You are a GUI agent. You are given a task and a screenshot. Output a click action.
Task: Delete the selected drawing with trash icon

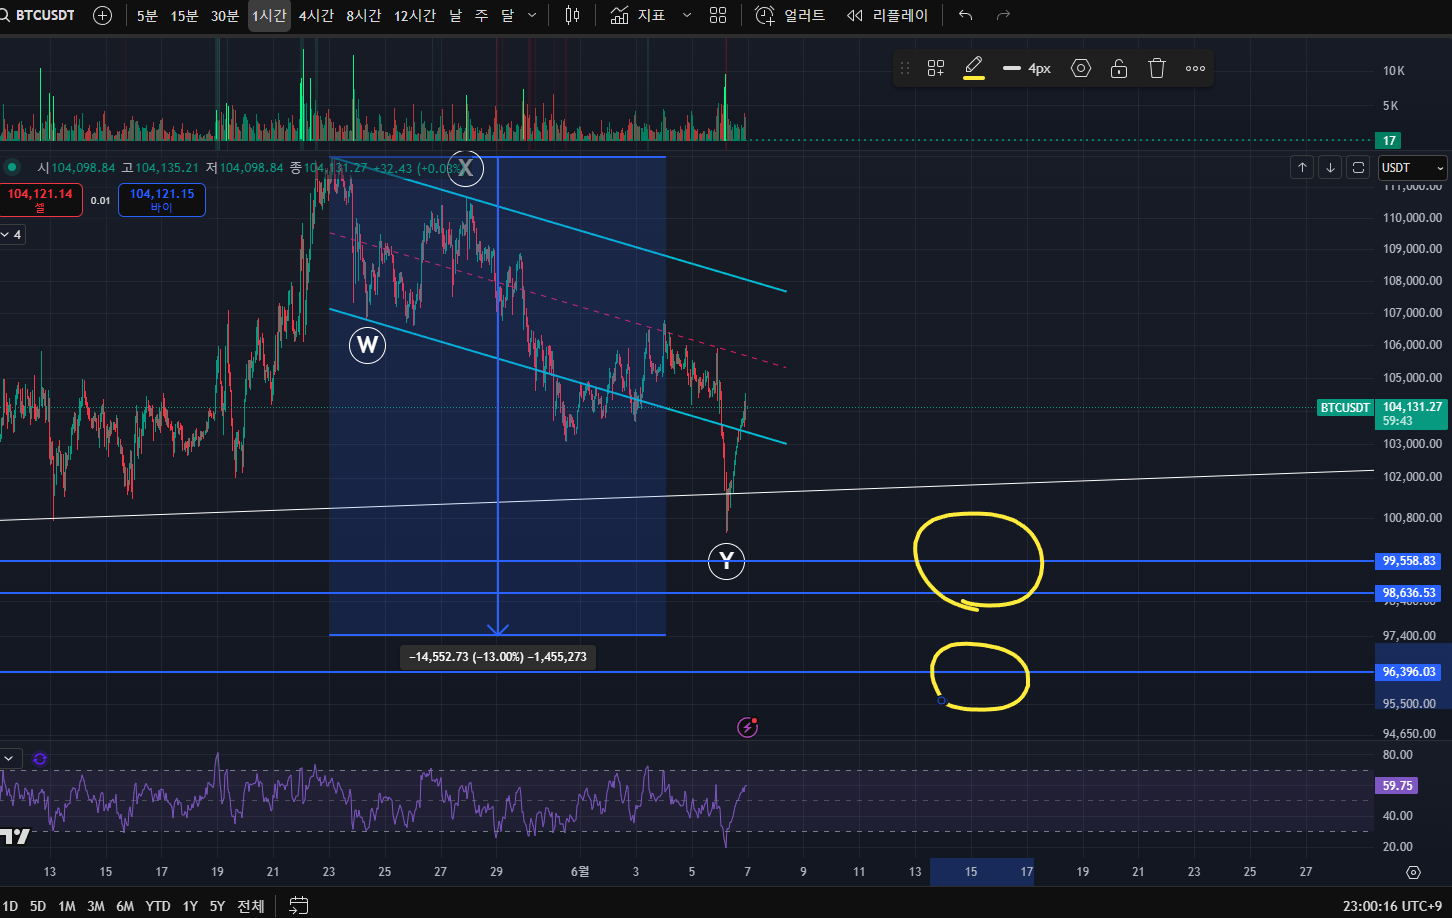coord(1157,68)
